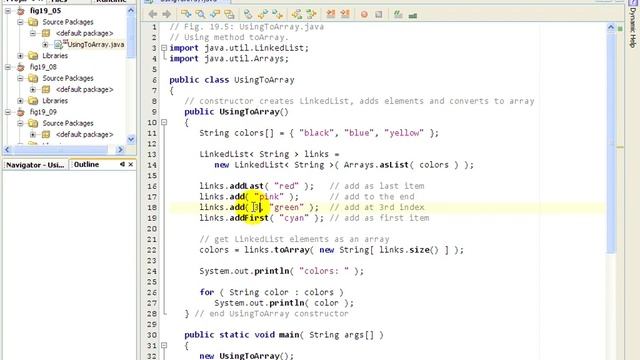Expand Libraries under fig19_08
The height and width of the screenshot is (360, 640).
point(20,101)
